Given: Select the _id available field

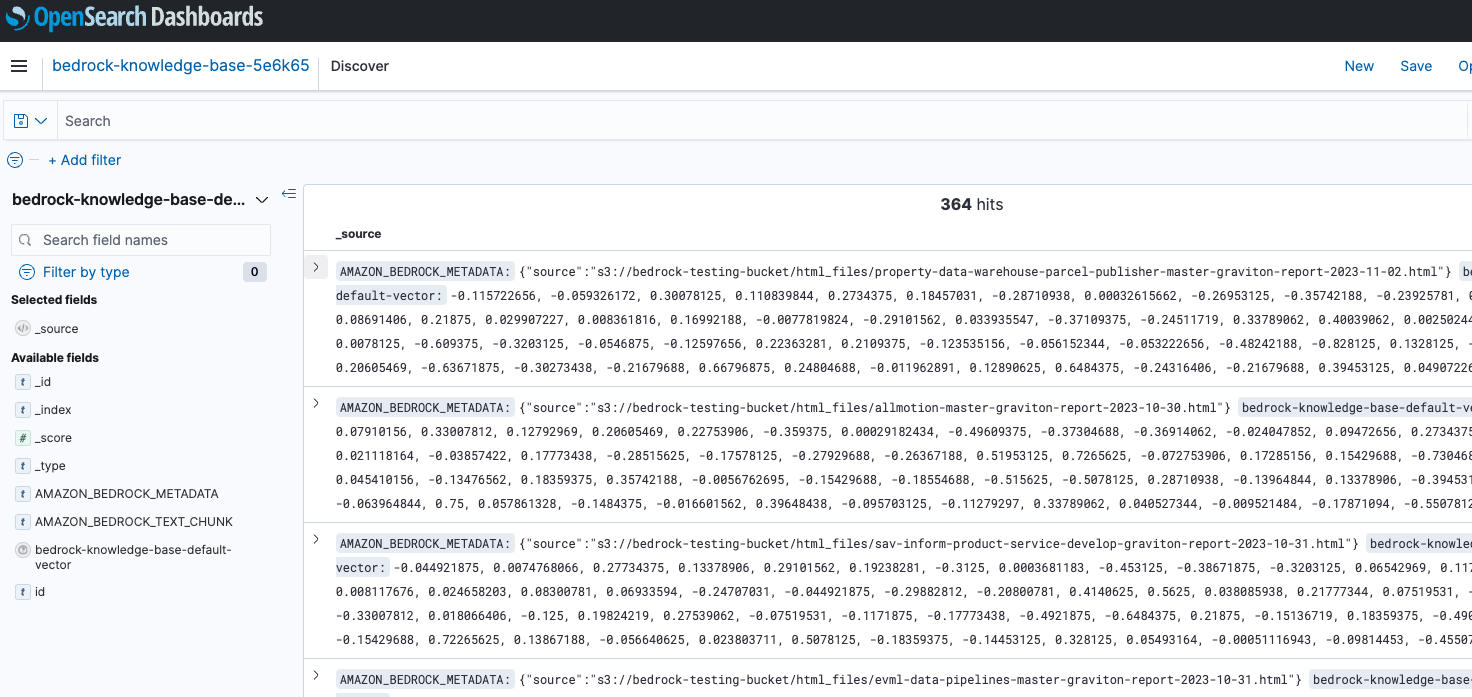Looking at the screenshot, I should [x=43, y=382].
